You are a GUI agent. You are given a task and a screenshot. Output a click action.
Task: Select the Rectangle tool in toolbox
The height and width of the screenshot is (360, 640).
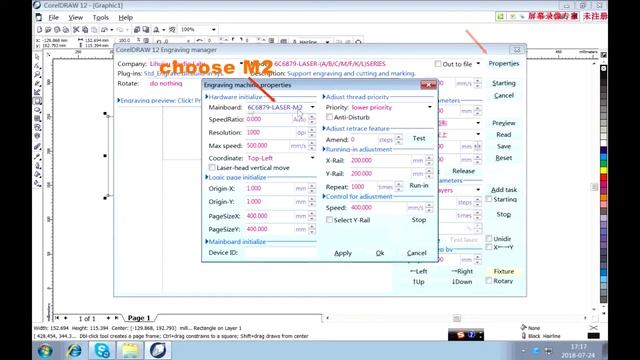[x=38, y=101]
